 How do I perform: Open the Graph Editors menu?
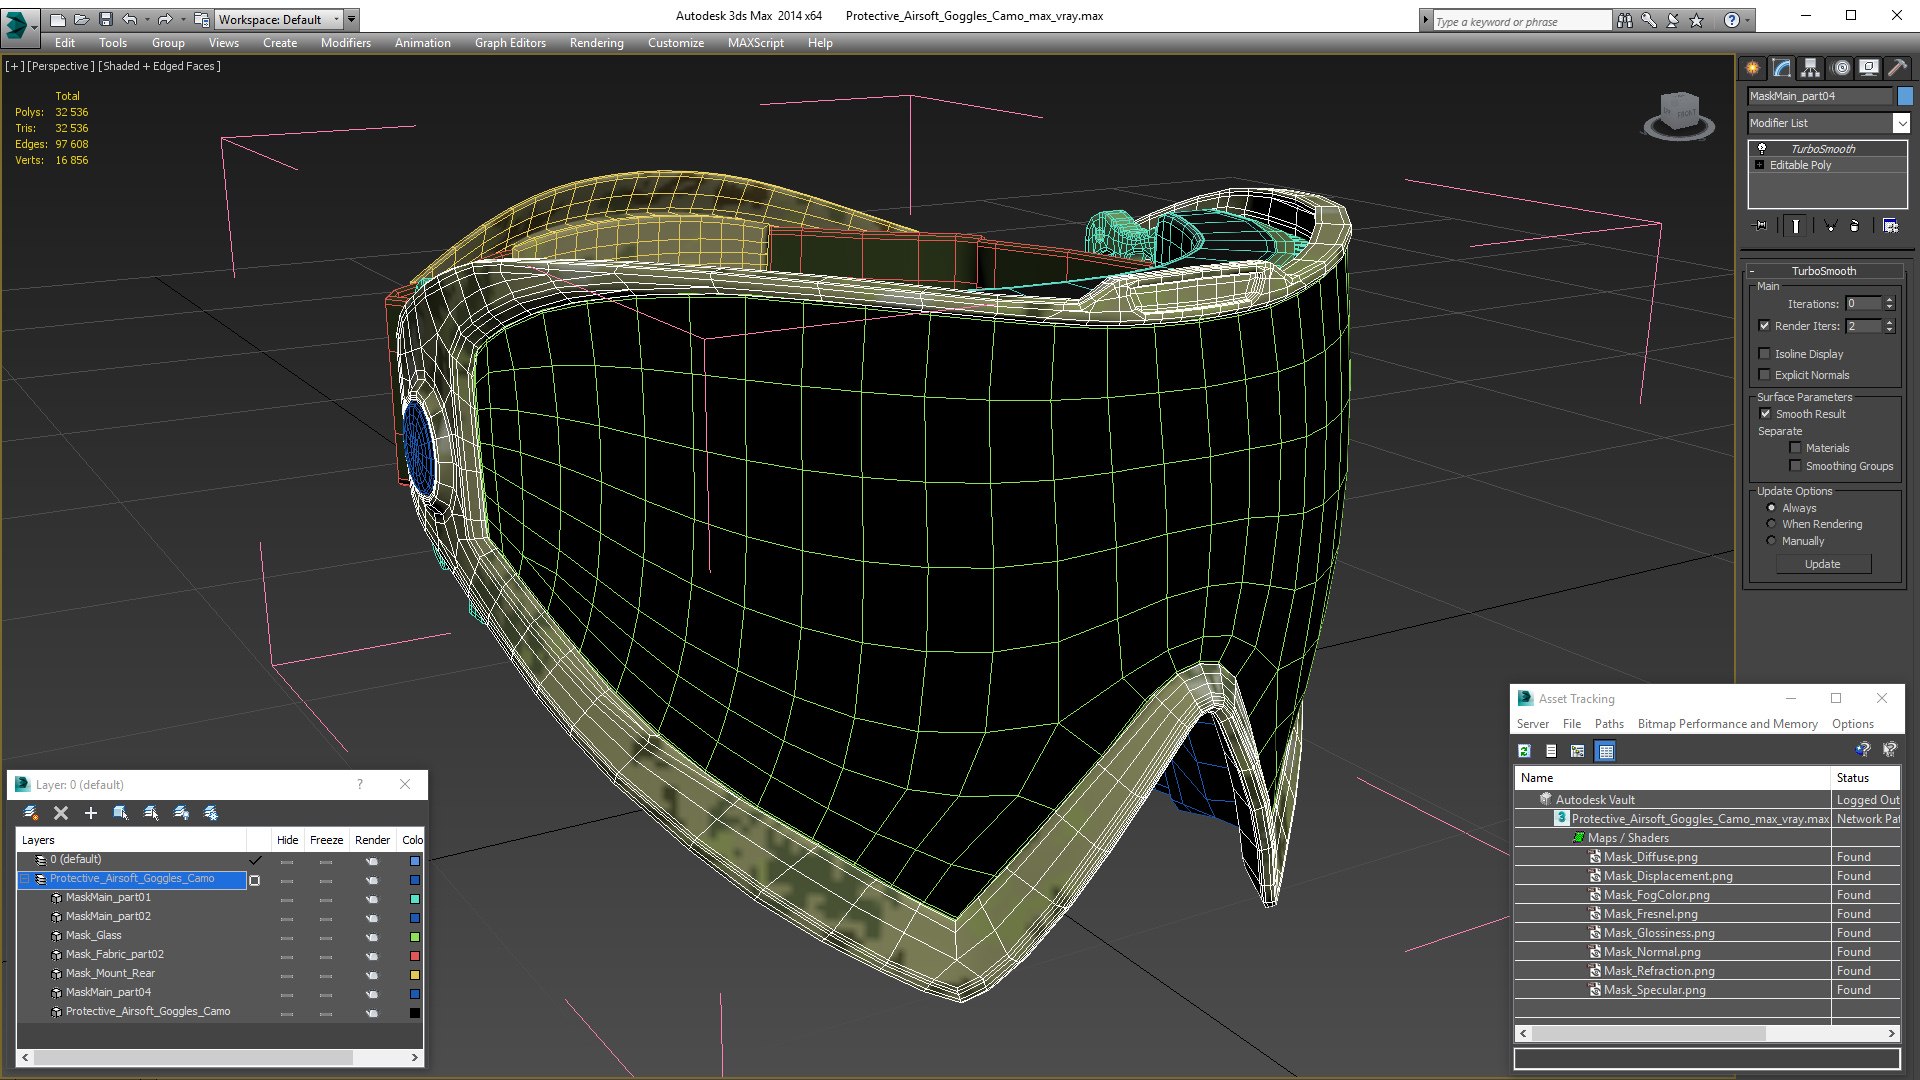click(510, 43)
